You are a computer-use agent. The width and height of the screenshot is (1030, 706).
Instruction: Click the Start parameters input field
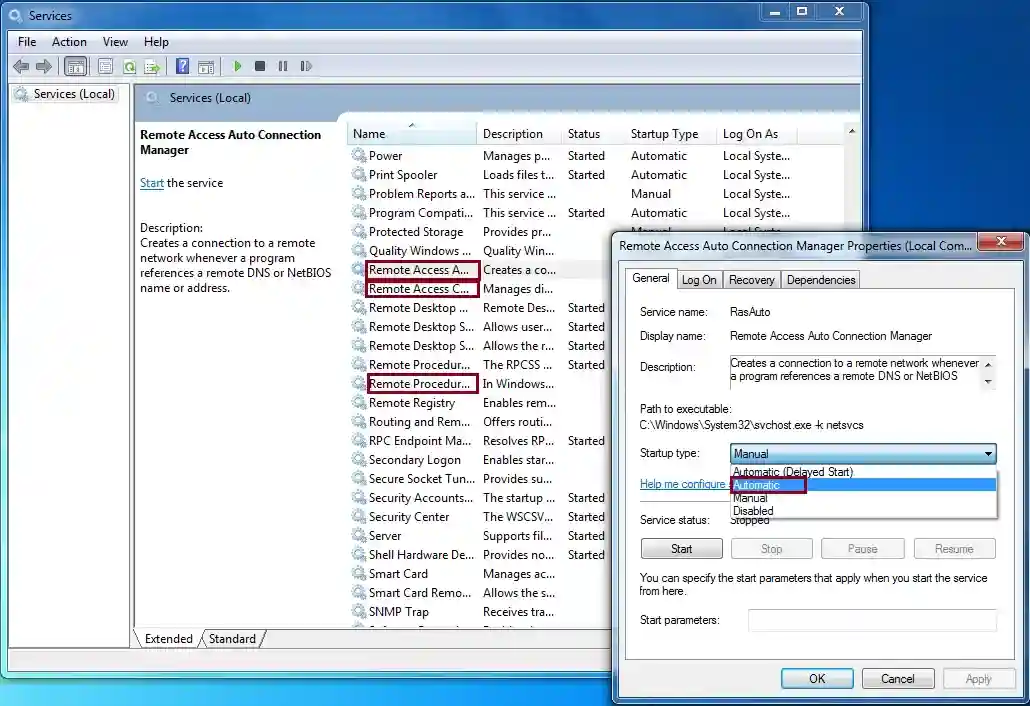pos(871,620)
